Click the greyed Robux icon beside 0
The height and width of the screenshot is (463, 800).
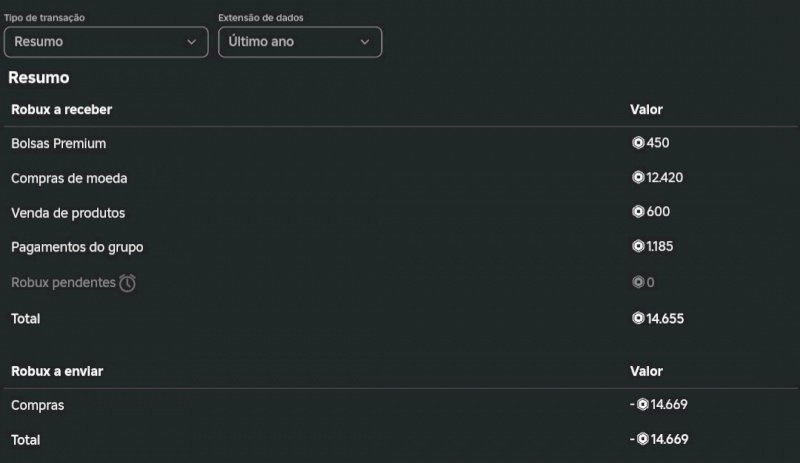coord(638,283)
